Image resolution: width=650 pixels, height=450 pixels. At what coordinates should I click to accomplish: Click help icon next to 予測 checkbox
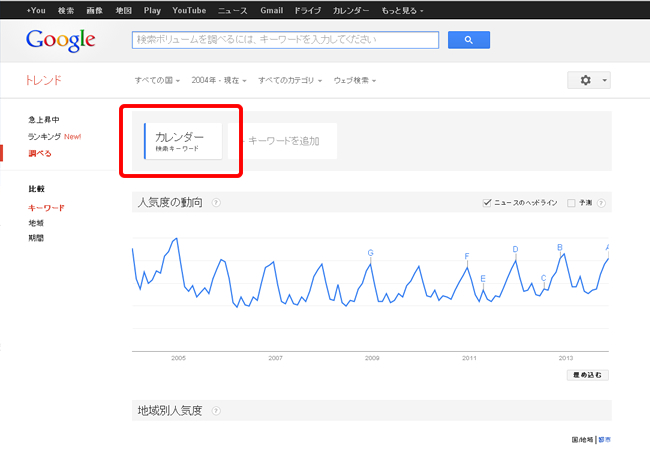pyautogui.click(x=601, y=203)
